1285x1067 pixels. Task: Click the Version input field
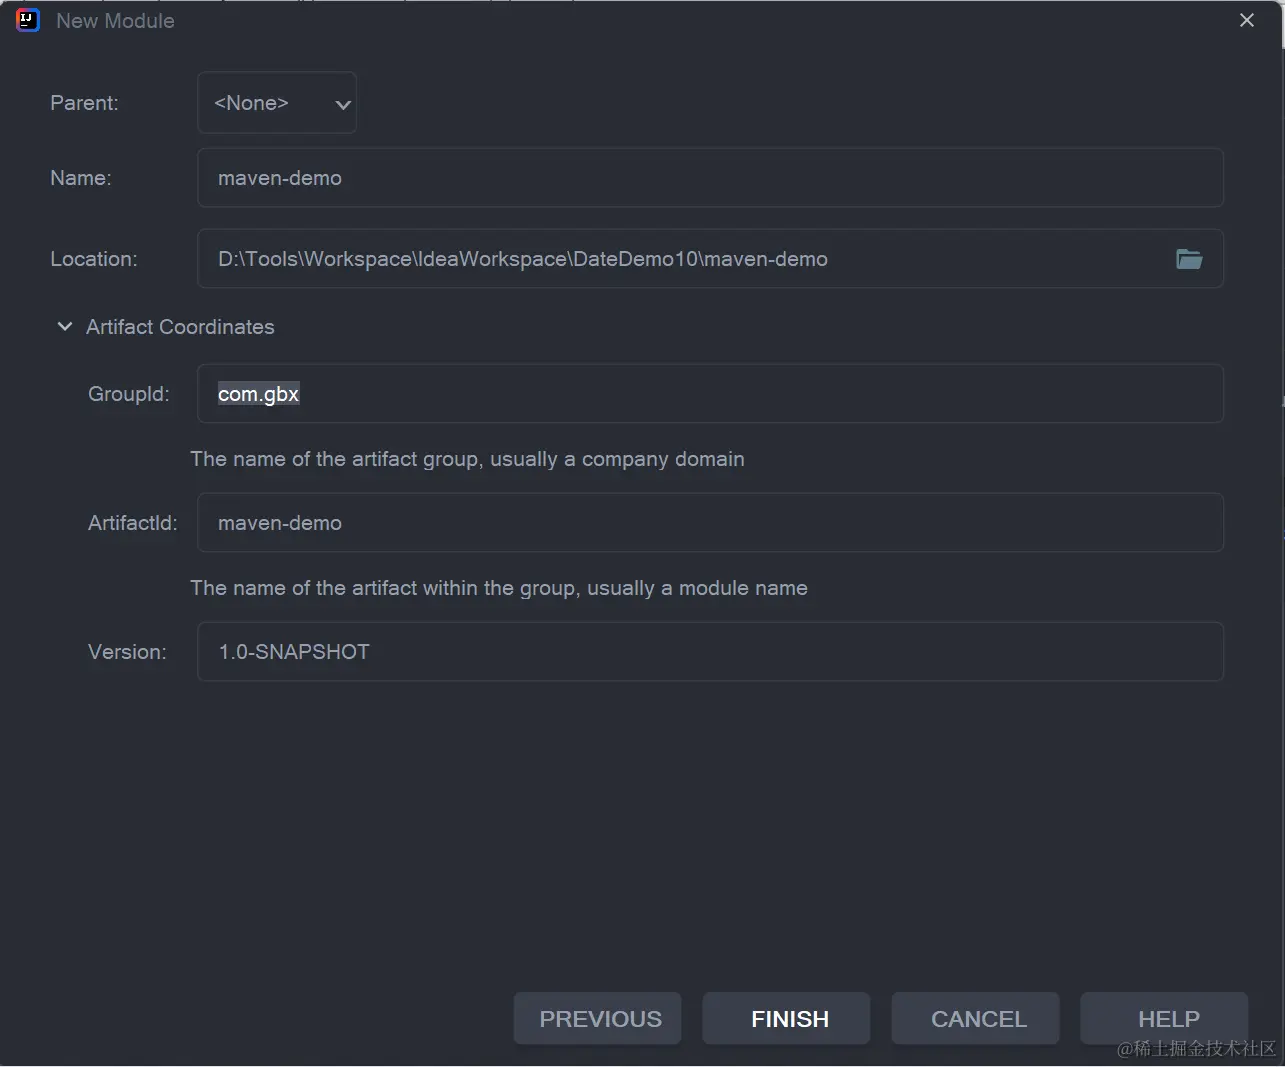(x=710, y=652)
